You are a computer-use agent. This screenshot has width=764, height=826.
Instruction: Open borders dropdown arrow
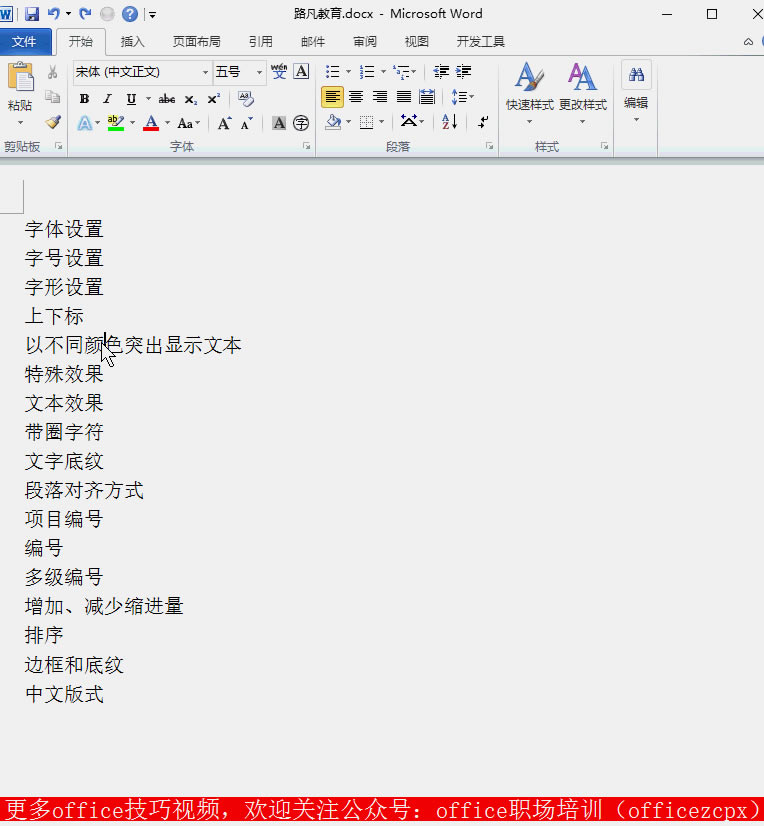(381, 122)
